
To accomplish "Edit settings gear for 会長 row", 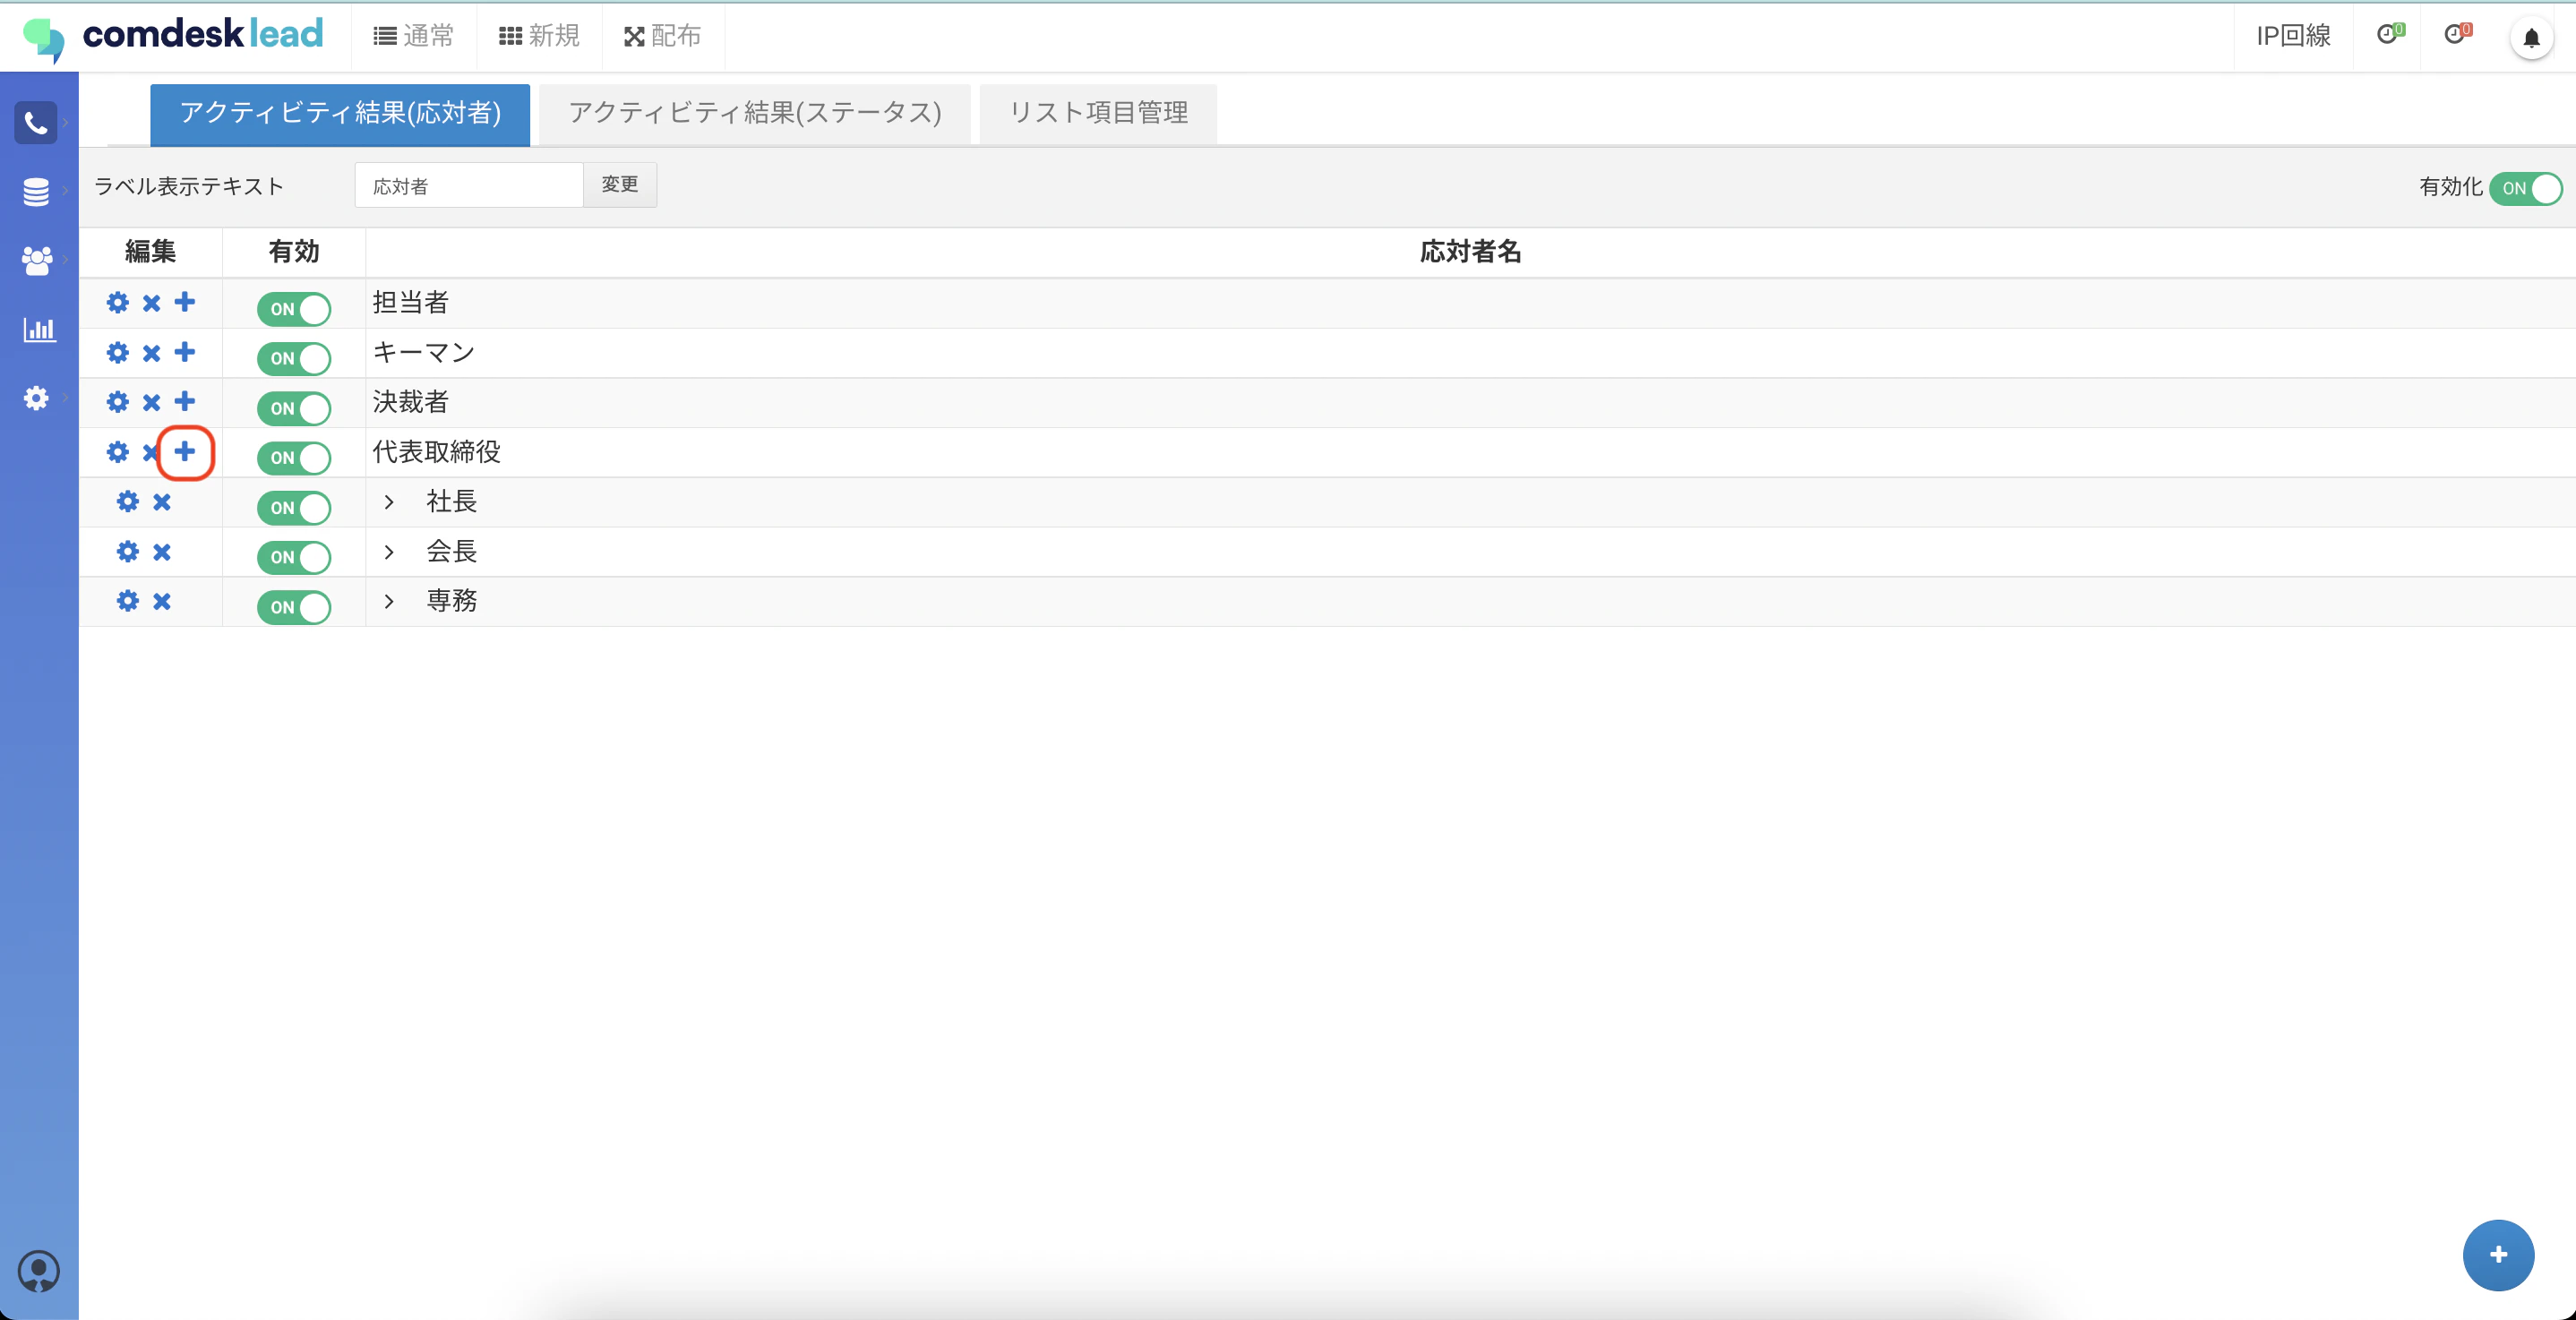I will click(128, 552).
